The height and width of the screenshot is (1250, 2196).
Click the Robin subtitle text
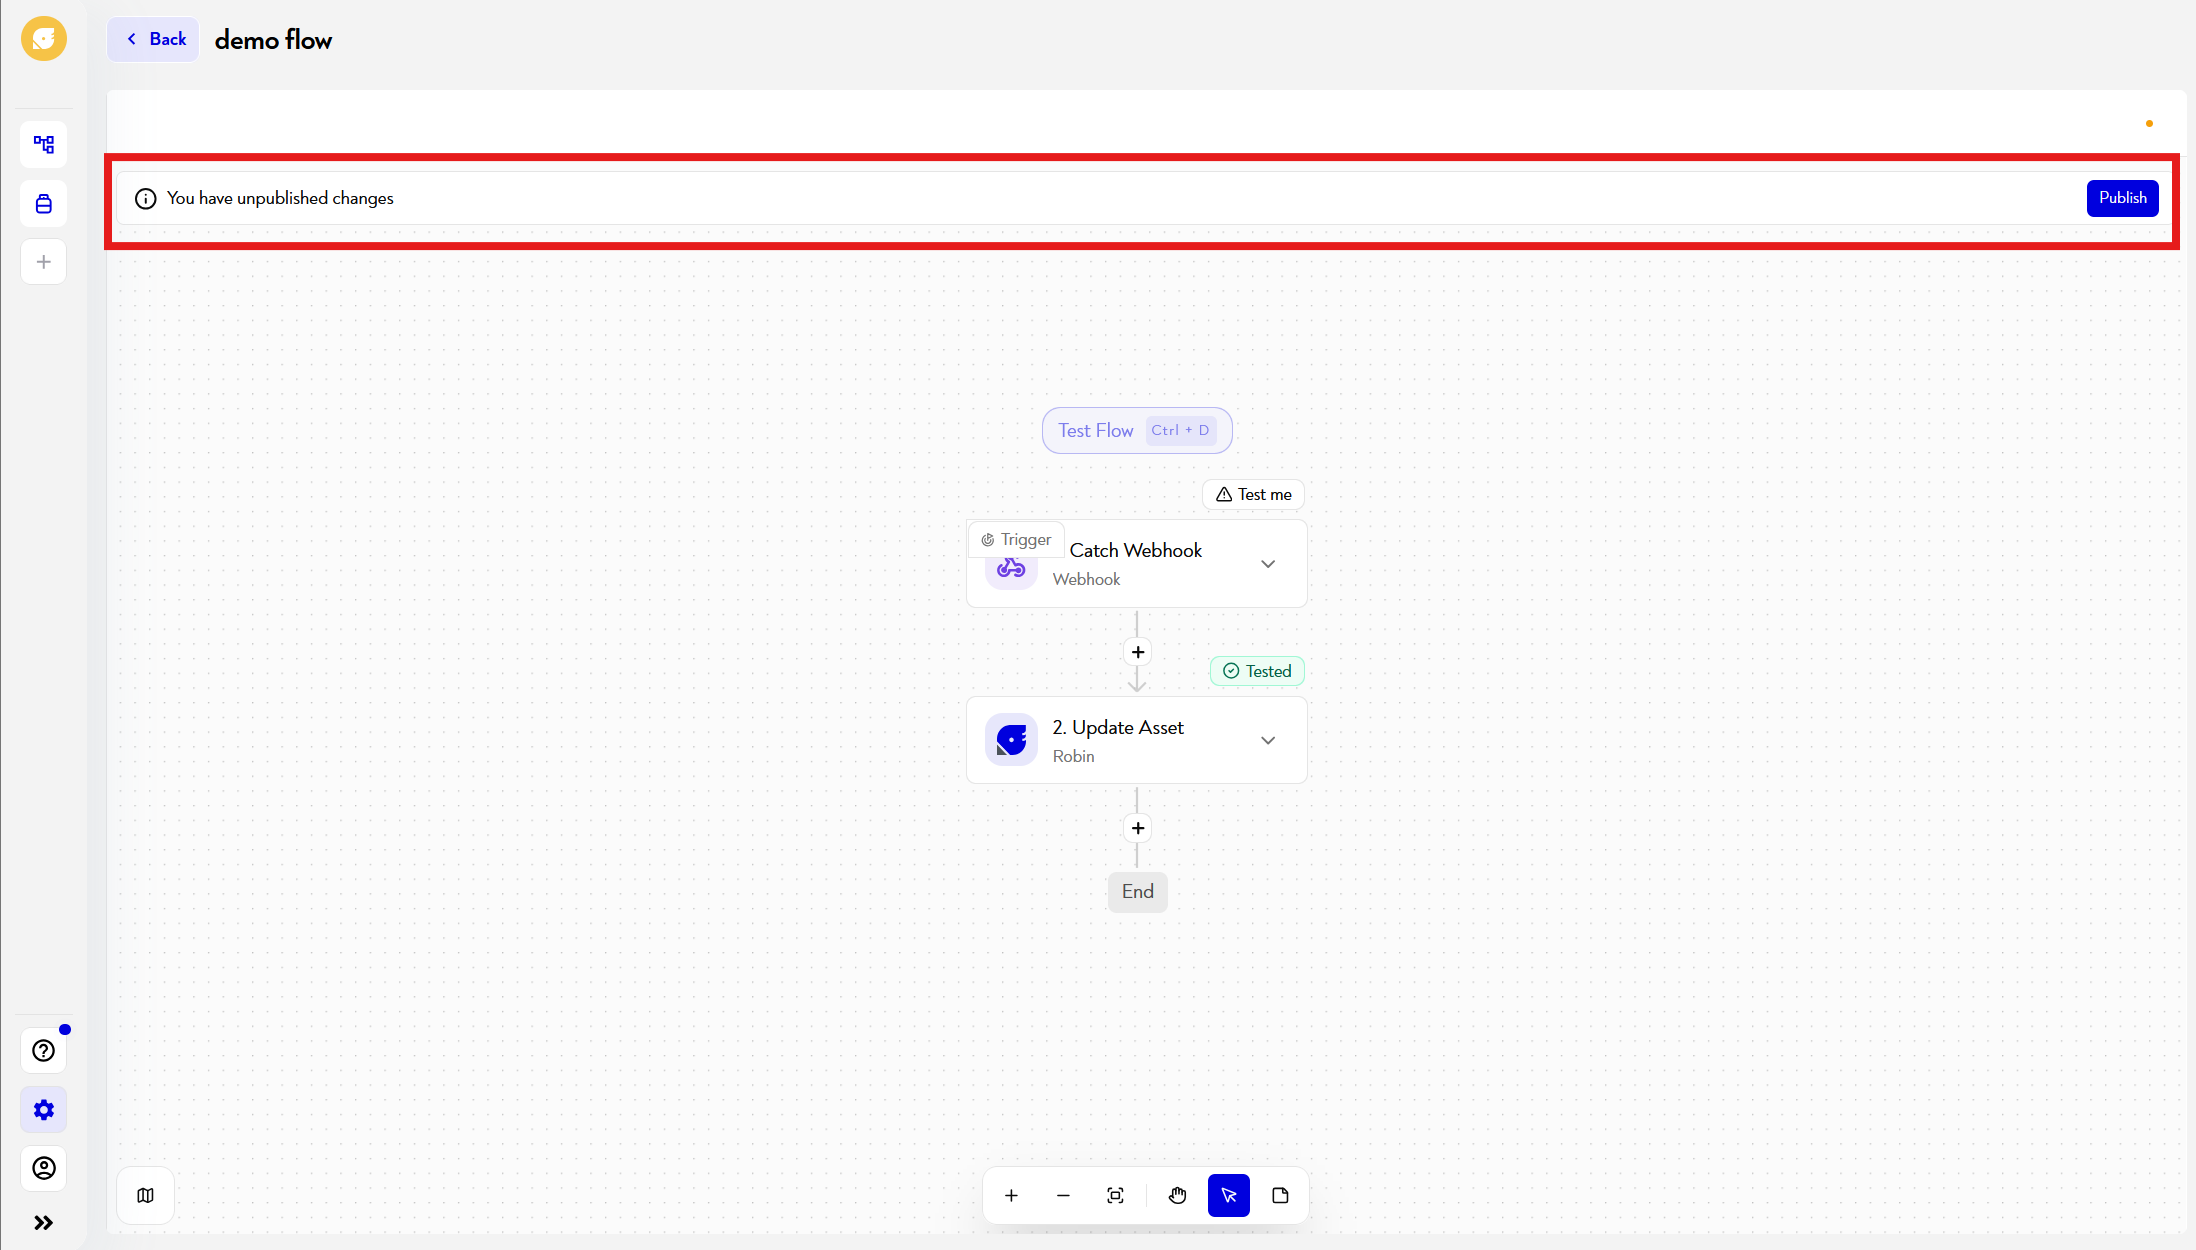pos(1073,757)
